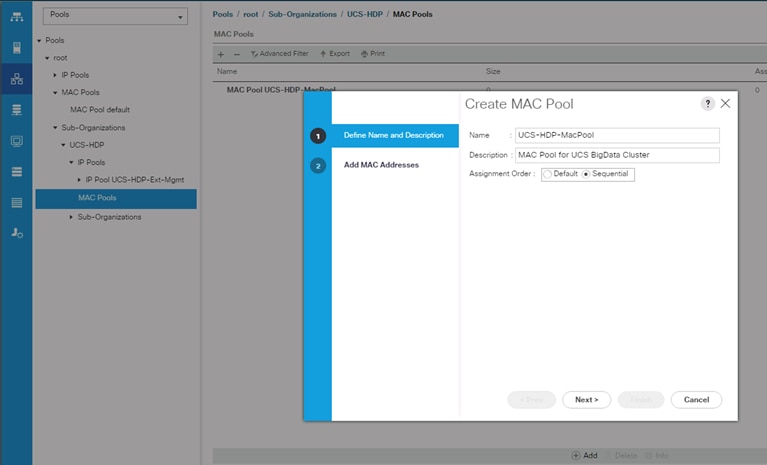Click the Description input field
The width and height of the screenshot is (767, 465).
(617, 155)
